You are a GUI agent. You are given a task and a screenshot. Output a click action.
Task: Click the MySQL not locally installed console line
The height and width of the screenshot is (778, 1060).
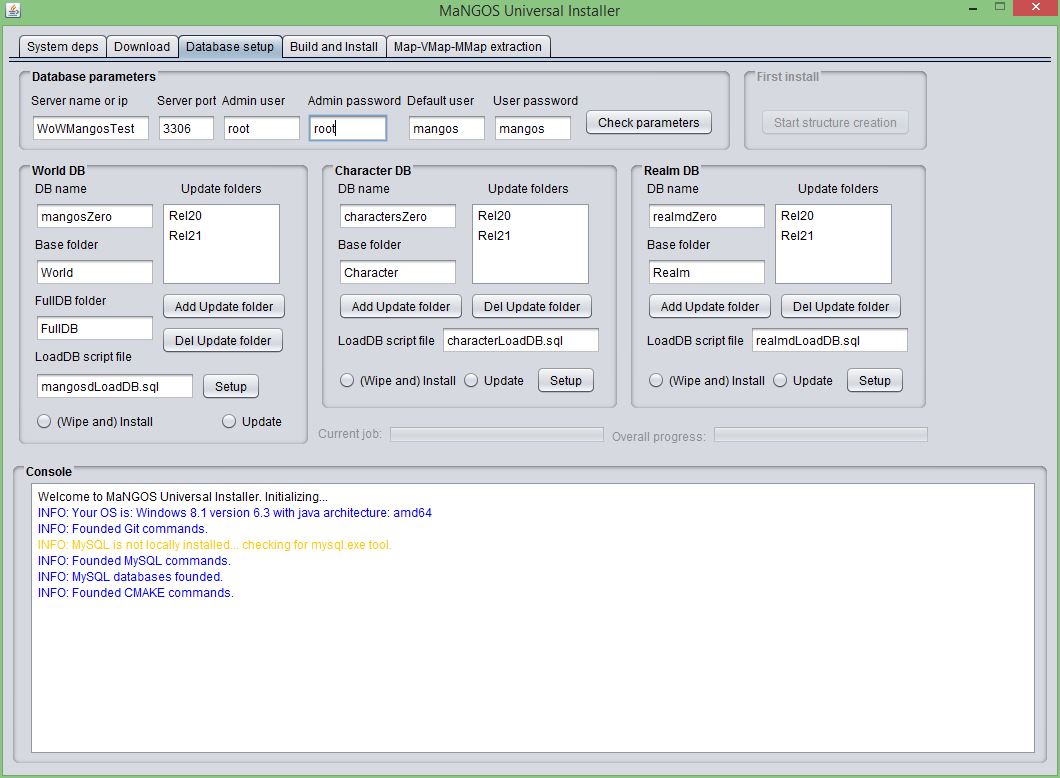[214, 545]
